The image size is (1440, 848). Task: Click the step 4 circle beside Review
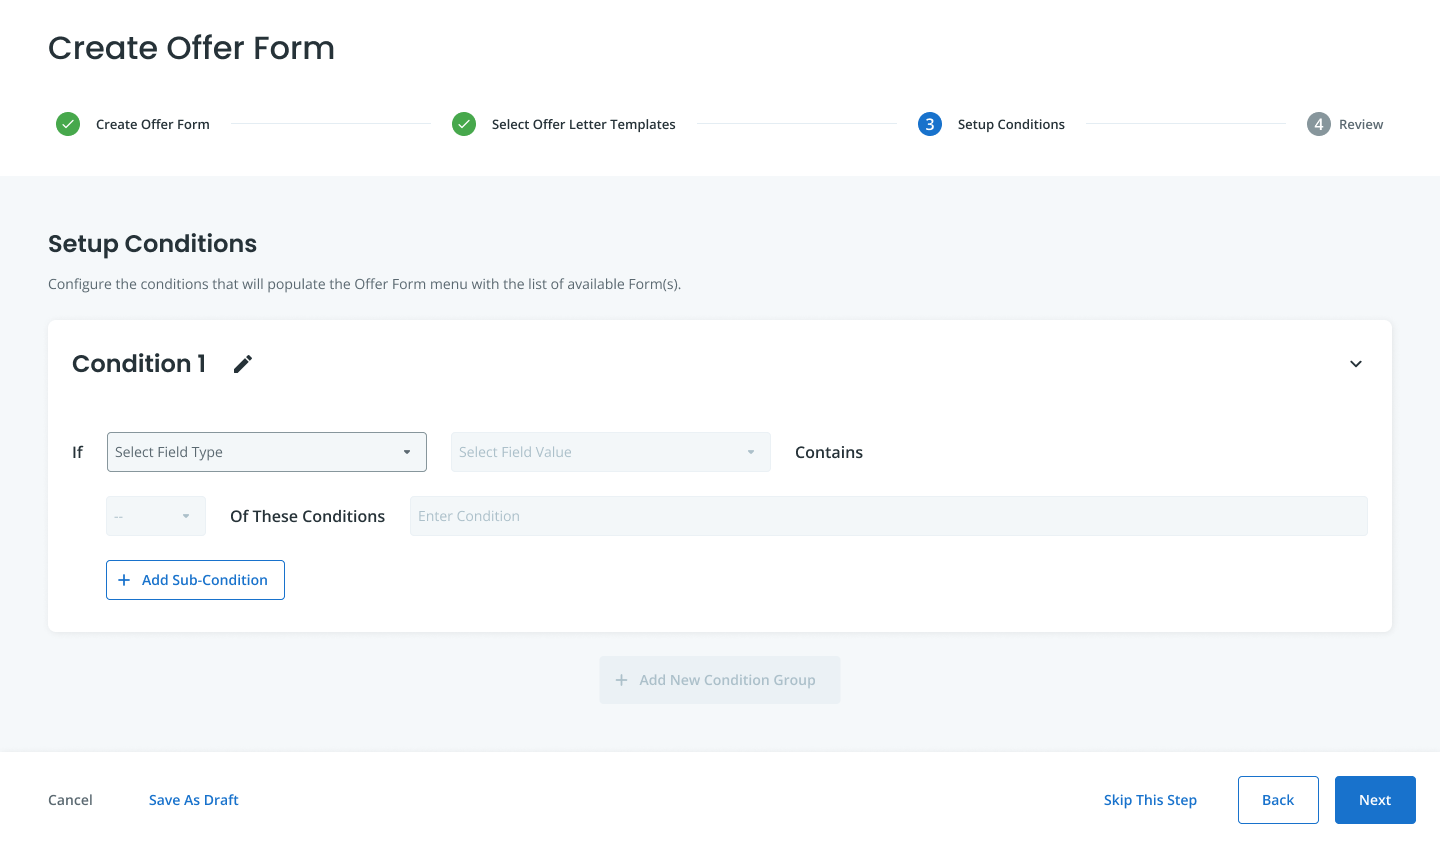point(1318,124)
